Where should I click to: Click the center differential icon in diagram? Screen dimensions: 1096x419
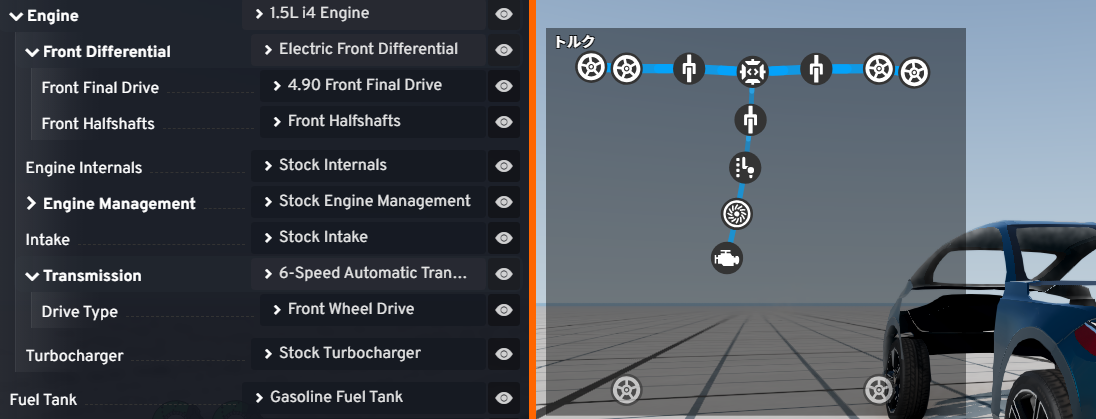pyautogui.click(x=753, y=71)
